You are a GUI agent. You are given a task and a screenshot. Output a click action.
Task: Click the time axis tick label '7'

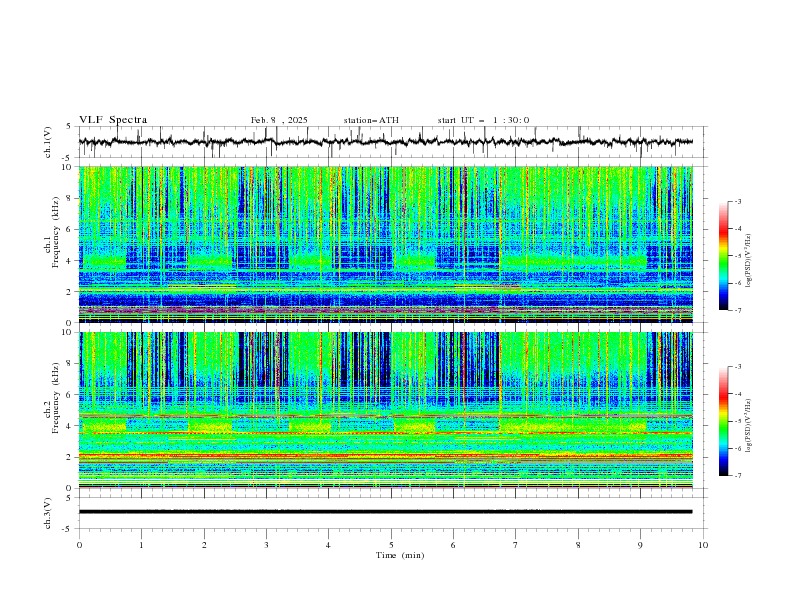[516, 545]
